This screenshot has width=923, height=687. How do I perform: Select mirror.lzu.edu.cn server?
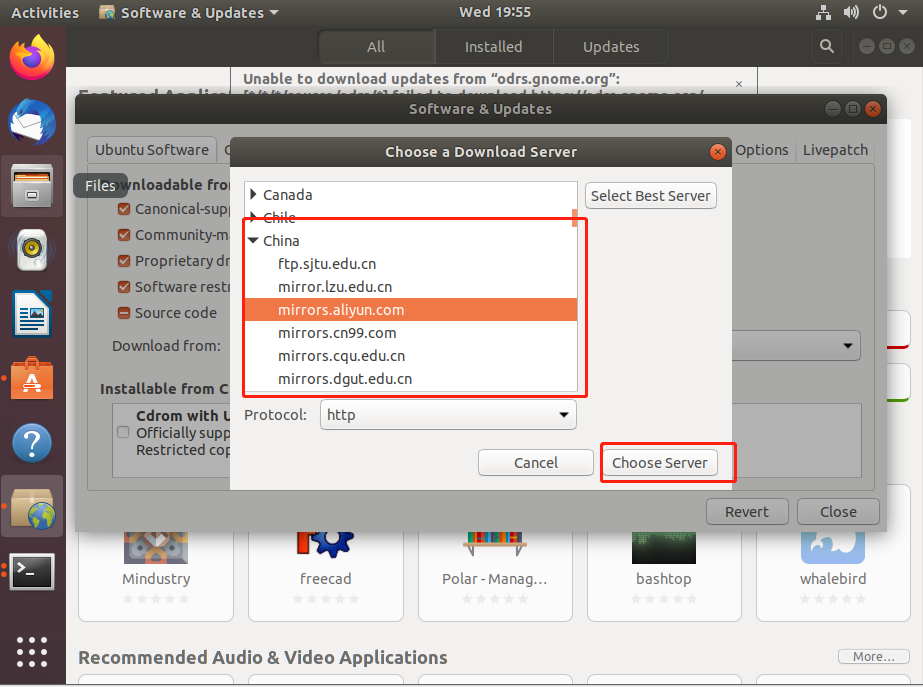click(410, 287)
